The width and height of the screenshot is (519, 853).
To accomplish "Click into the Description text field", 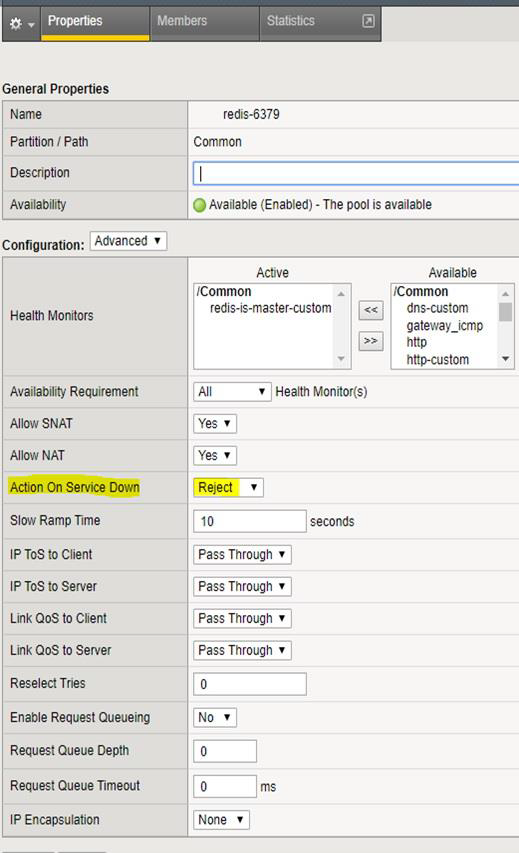I will pos(356,174).
